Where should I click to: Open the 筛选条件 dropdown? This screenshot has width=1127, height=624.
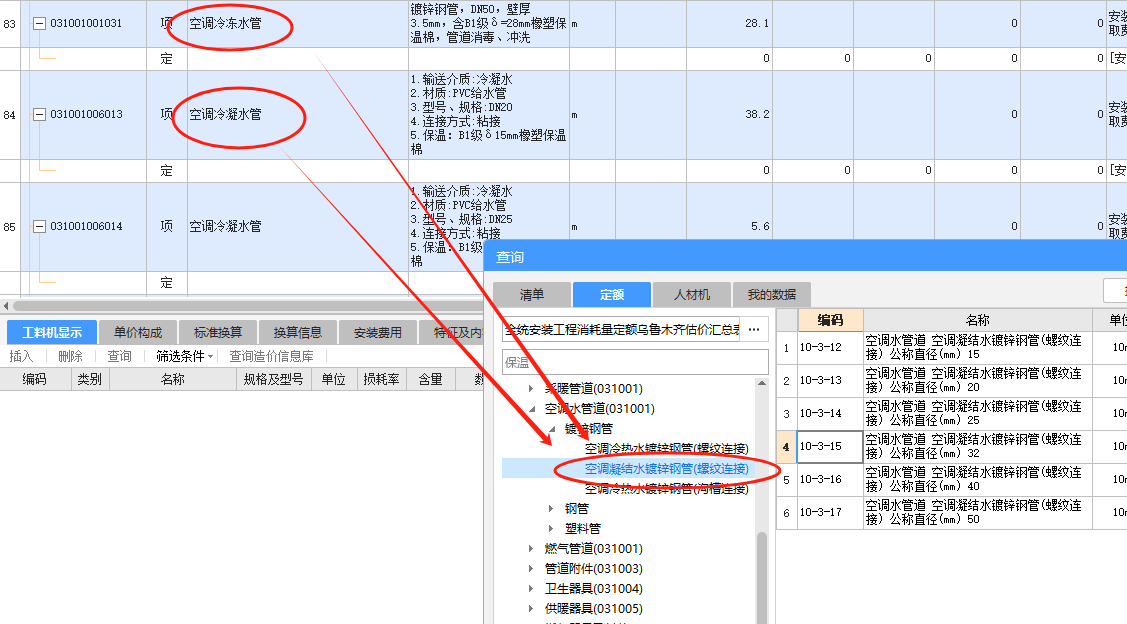[x=185, y=356]
